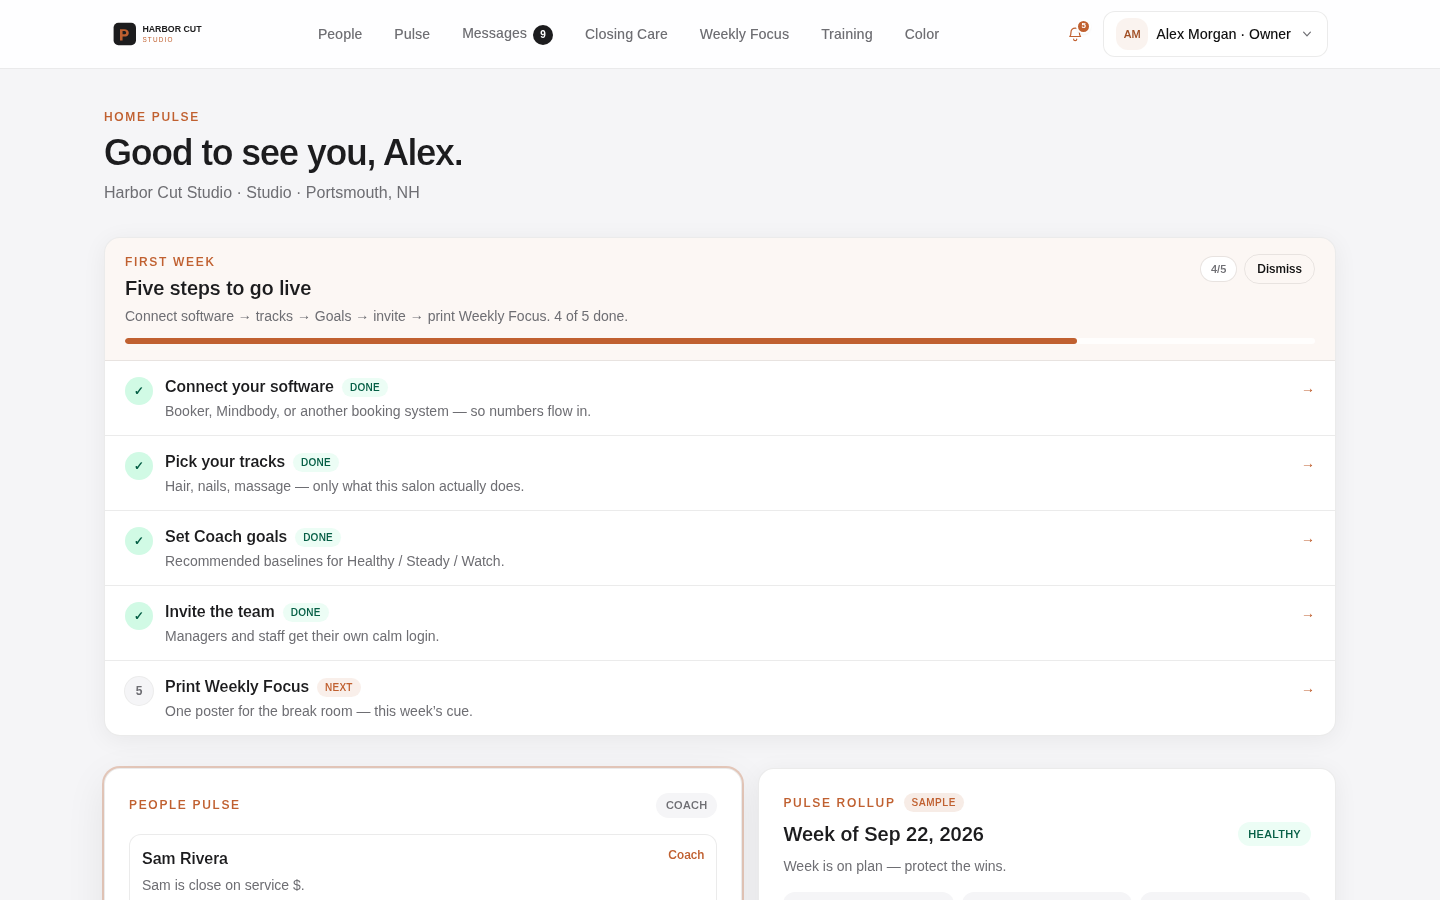Viewport: 1440px width, 900px height.
Task: Open Print Weekly Focus via its arrow
Action: [x=1308, y=690]
